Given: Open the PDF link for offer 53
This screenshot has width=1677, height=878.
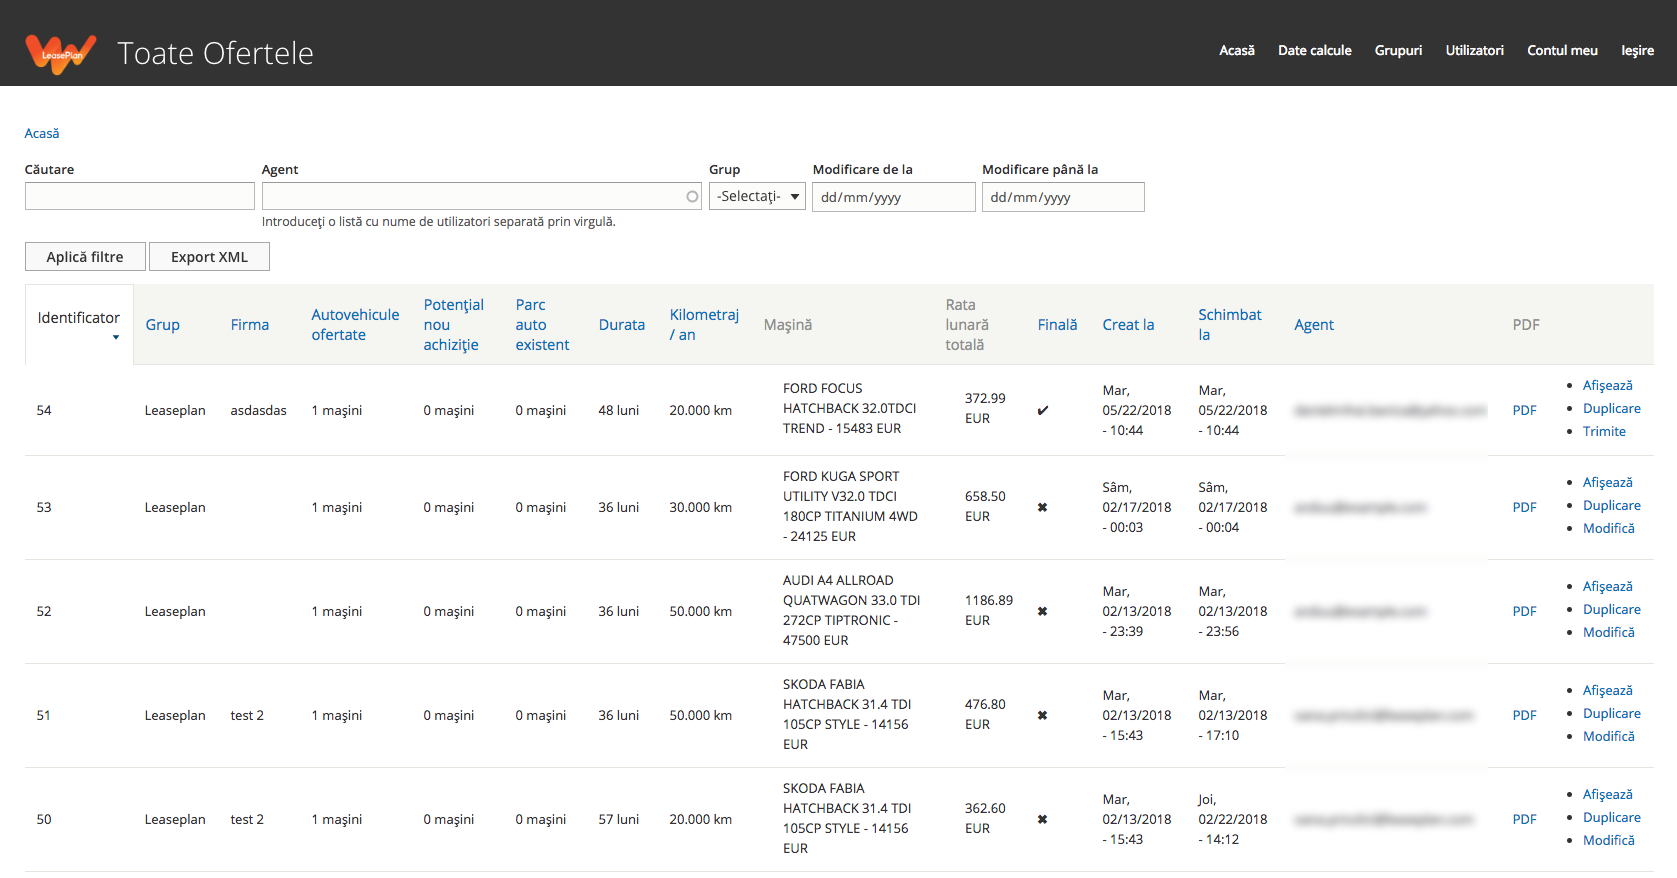Looking at the screenshot, I should point(1524,507).
